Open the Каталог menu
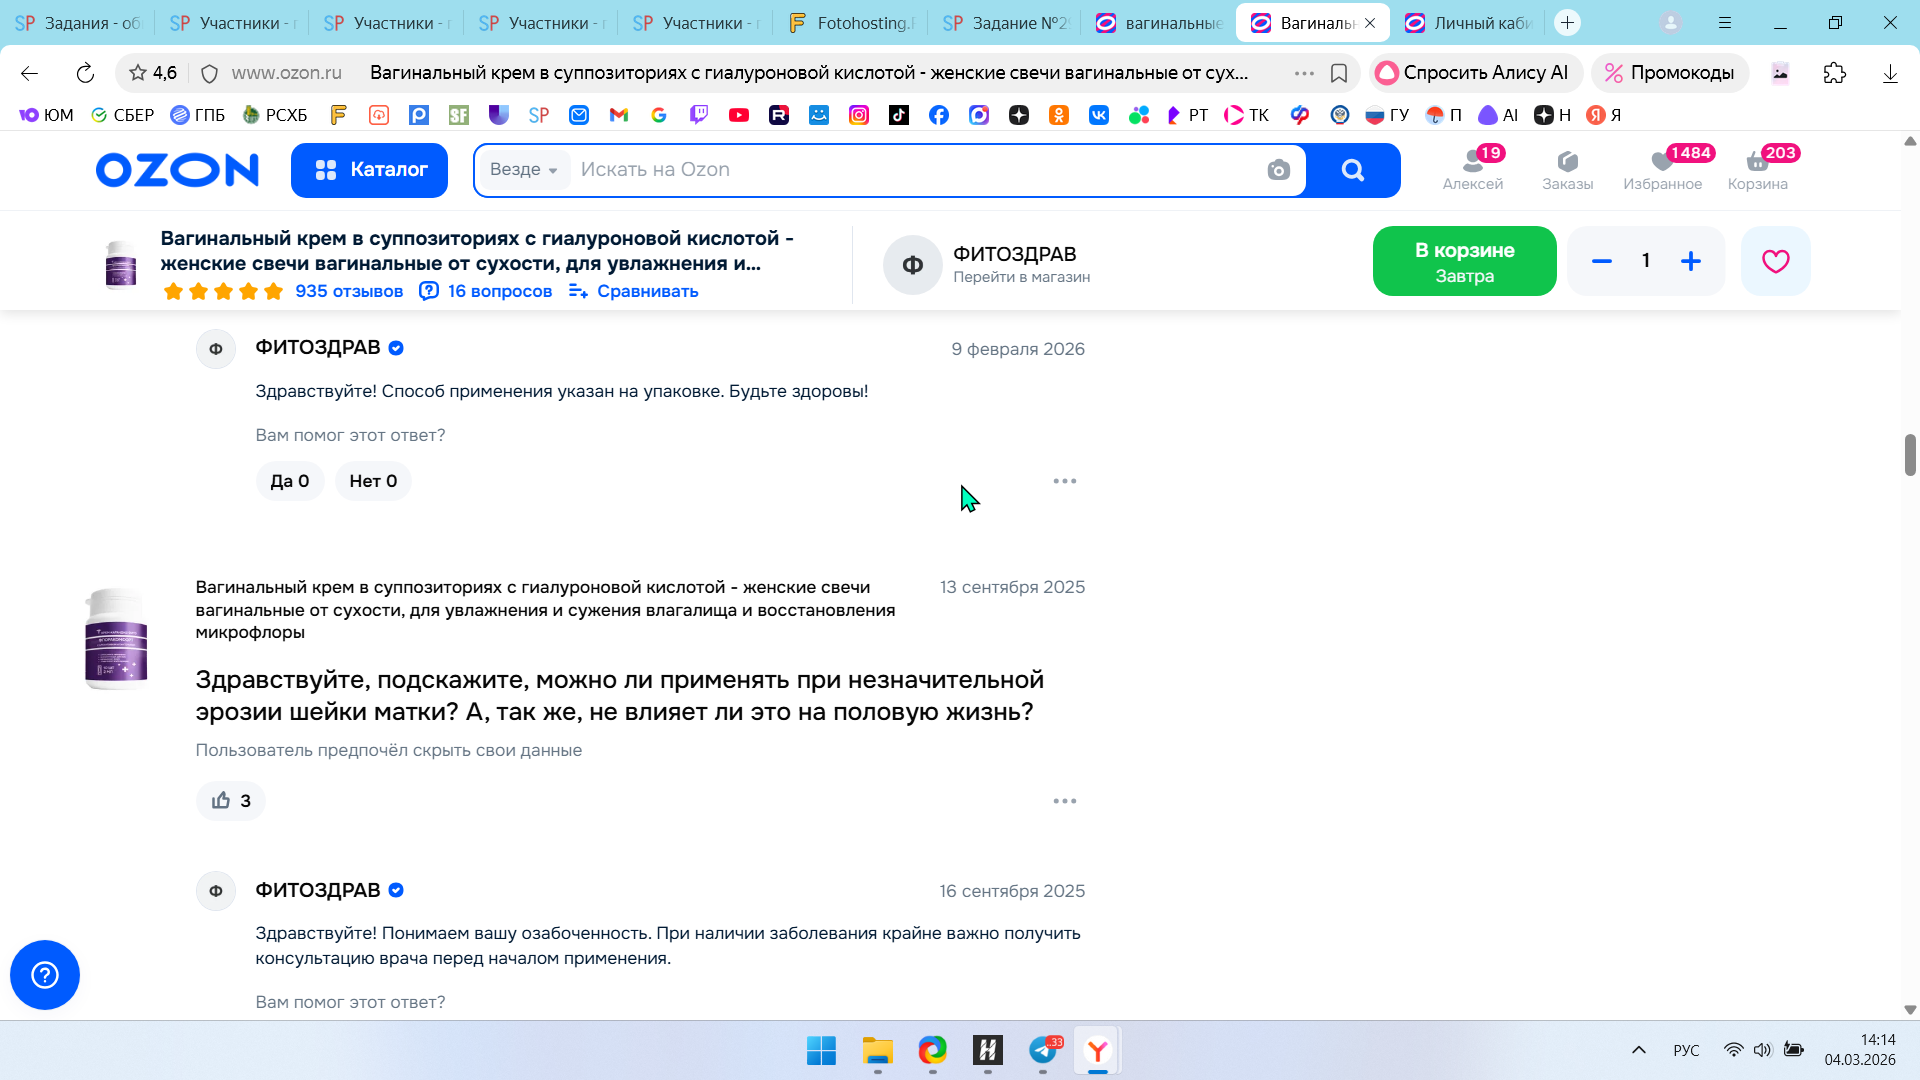Image resolution: width=1920 pixels, height=1080 pixels. click(x=370, y=170)
